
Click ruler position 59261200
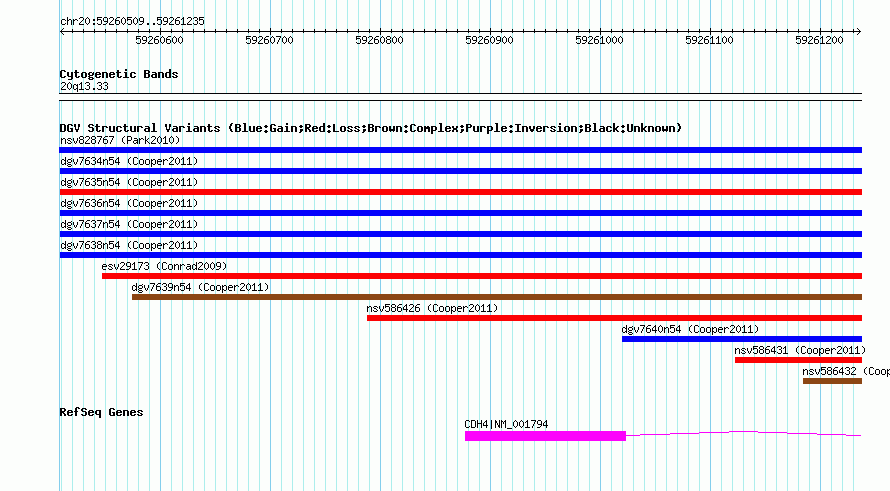tap(820, 40)
